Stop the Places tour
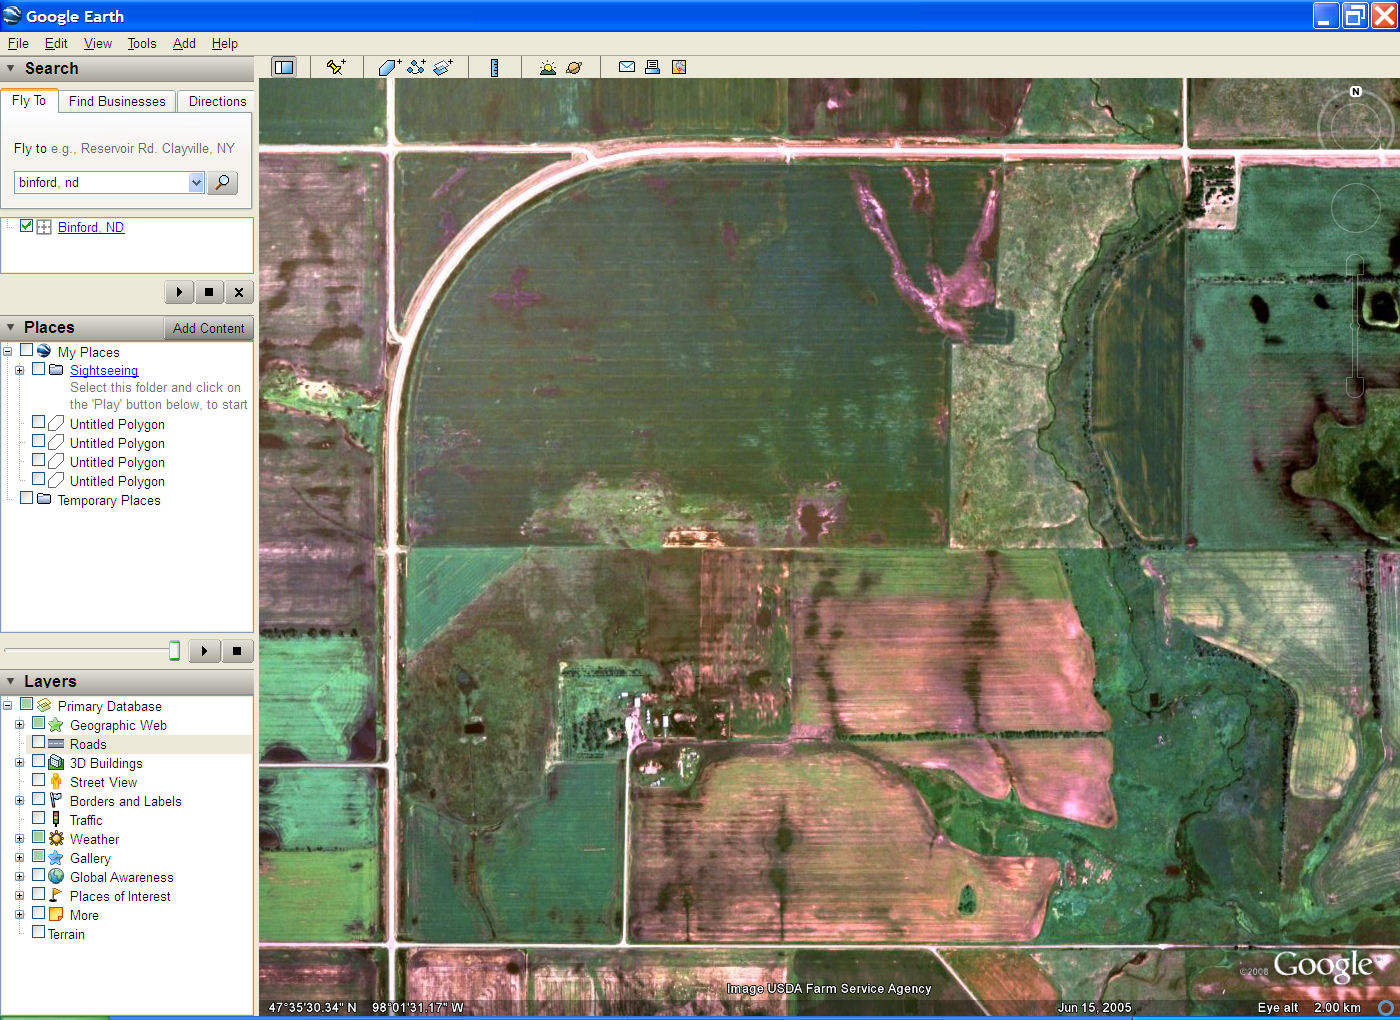1400x1020 pixels. pos(237,651)
